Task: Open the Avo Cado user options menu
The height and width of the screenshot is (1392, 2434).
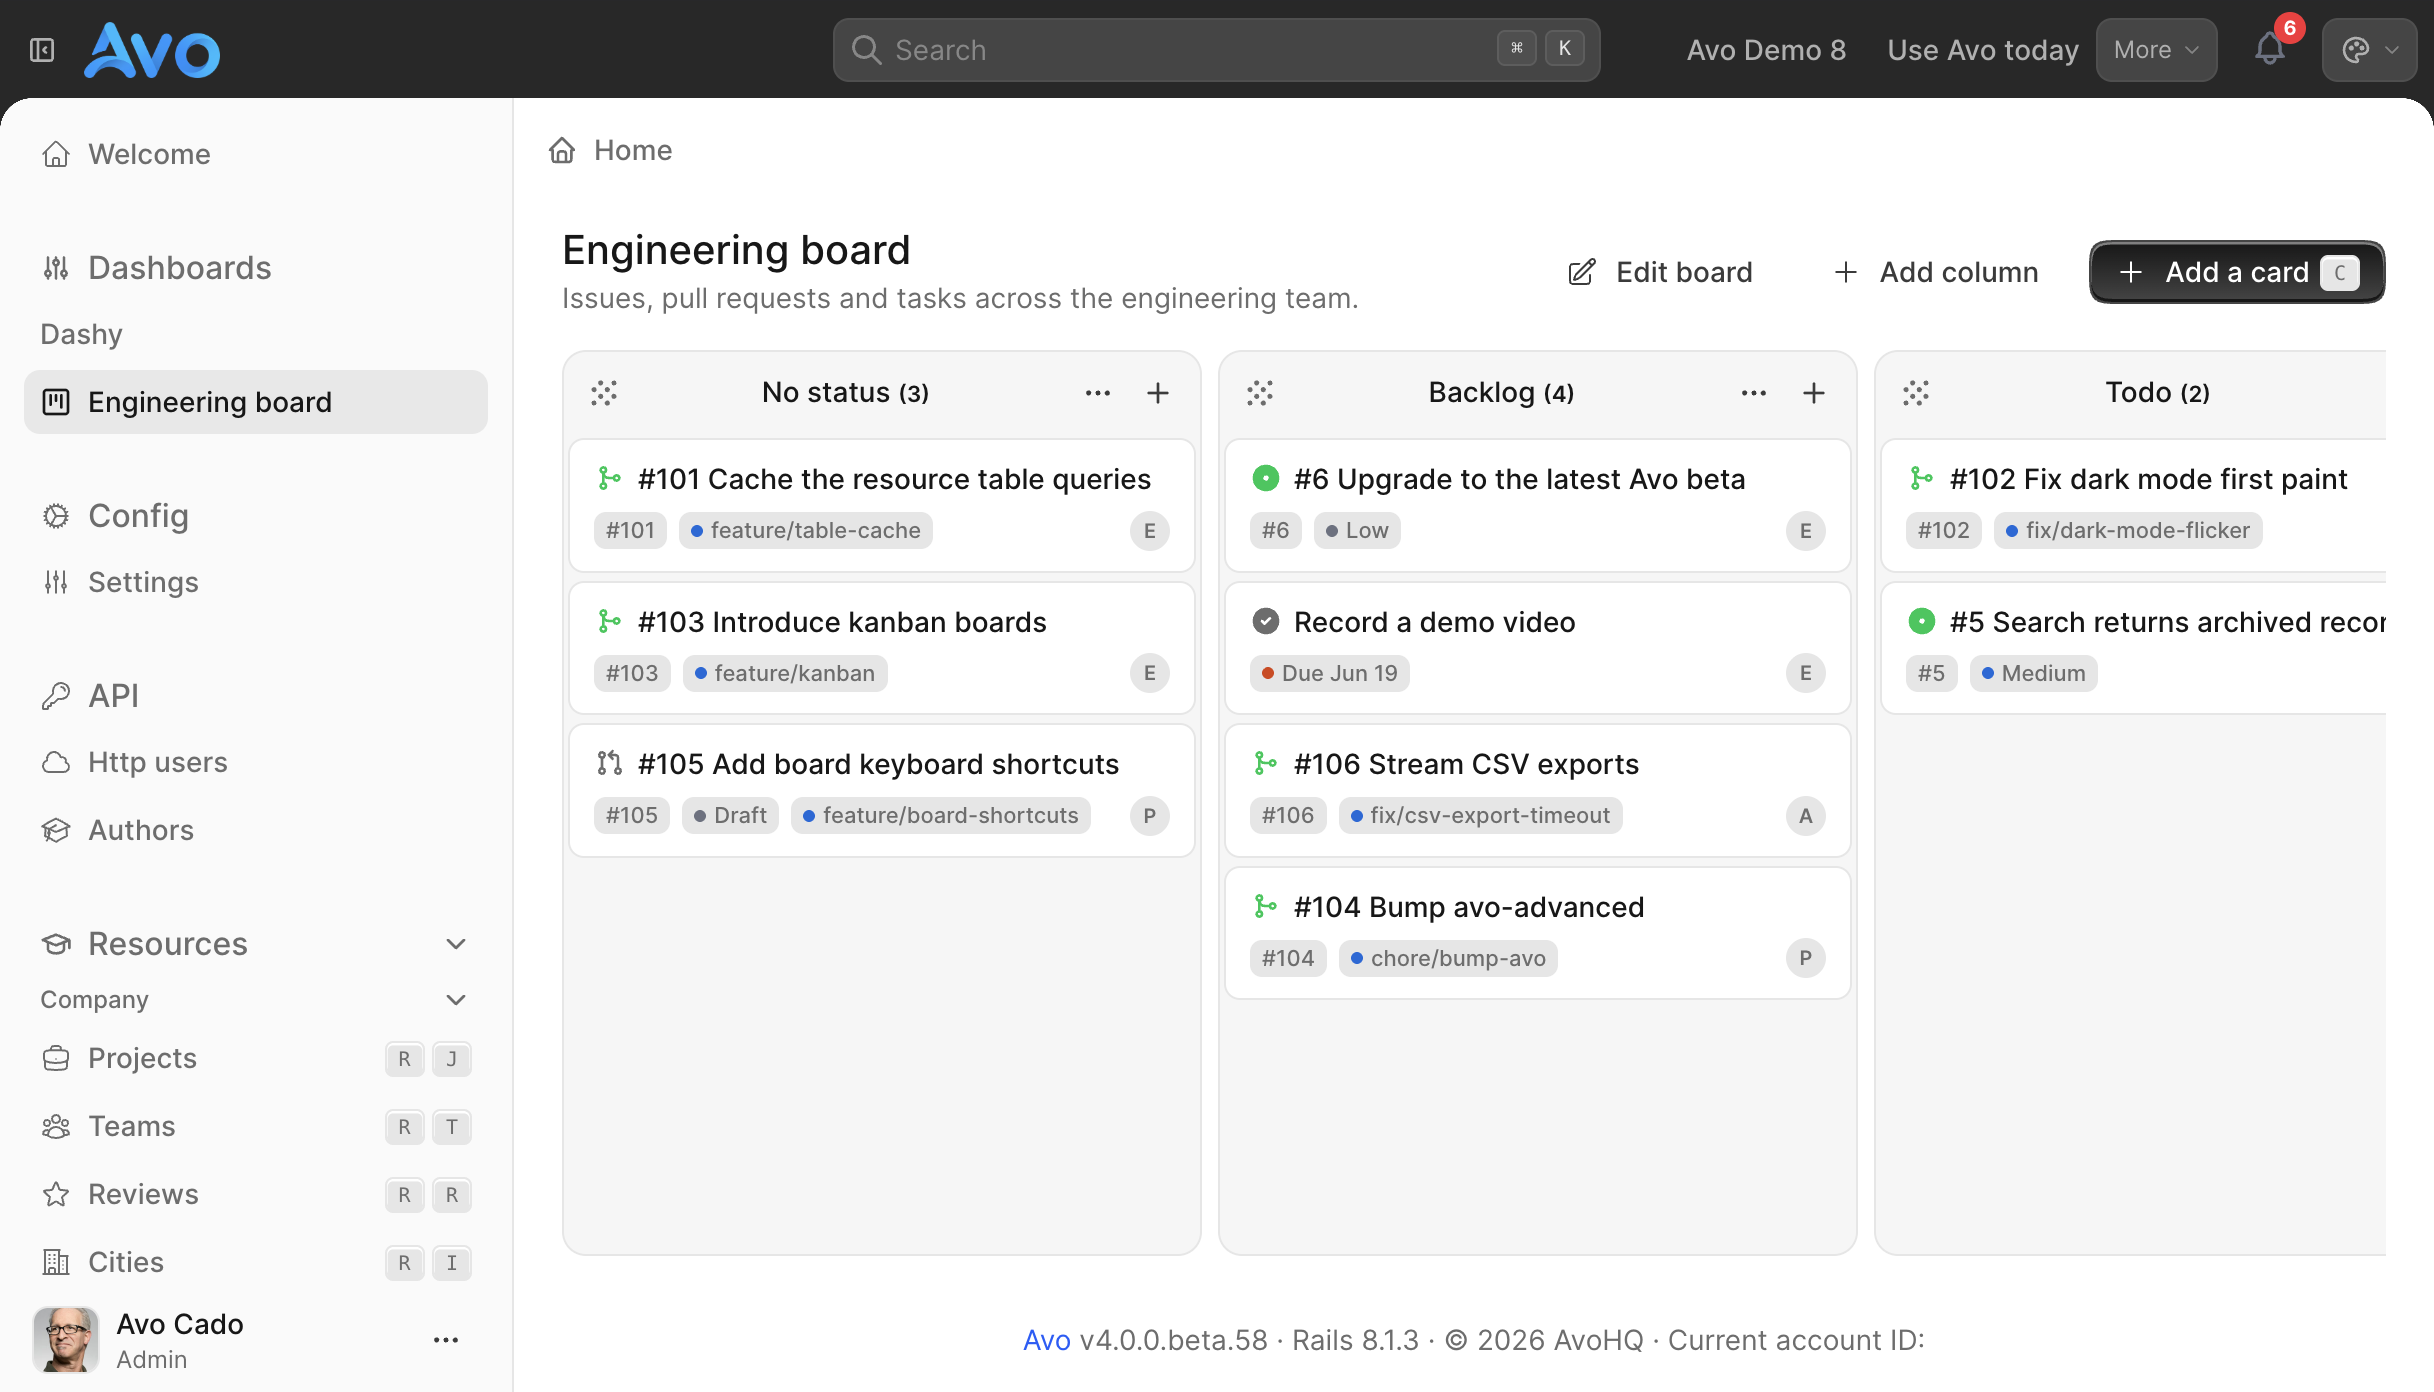Action: click(x=446, y=1340)
